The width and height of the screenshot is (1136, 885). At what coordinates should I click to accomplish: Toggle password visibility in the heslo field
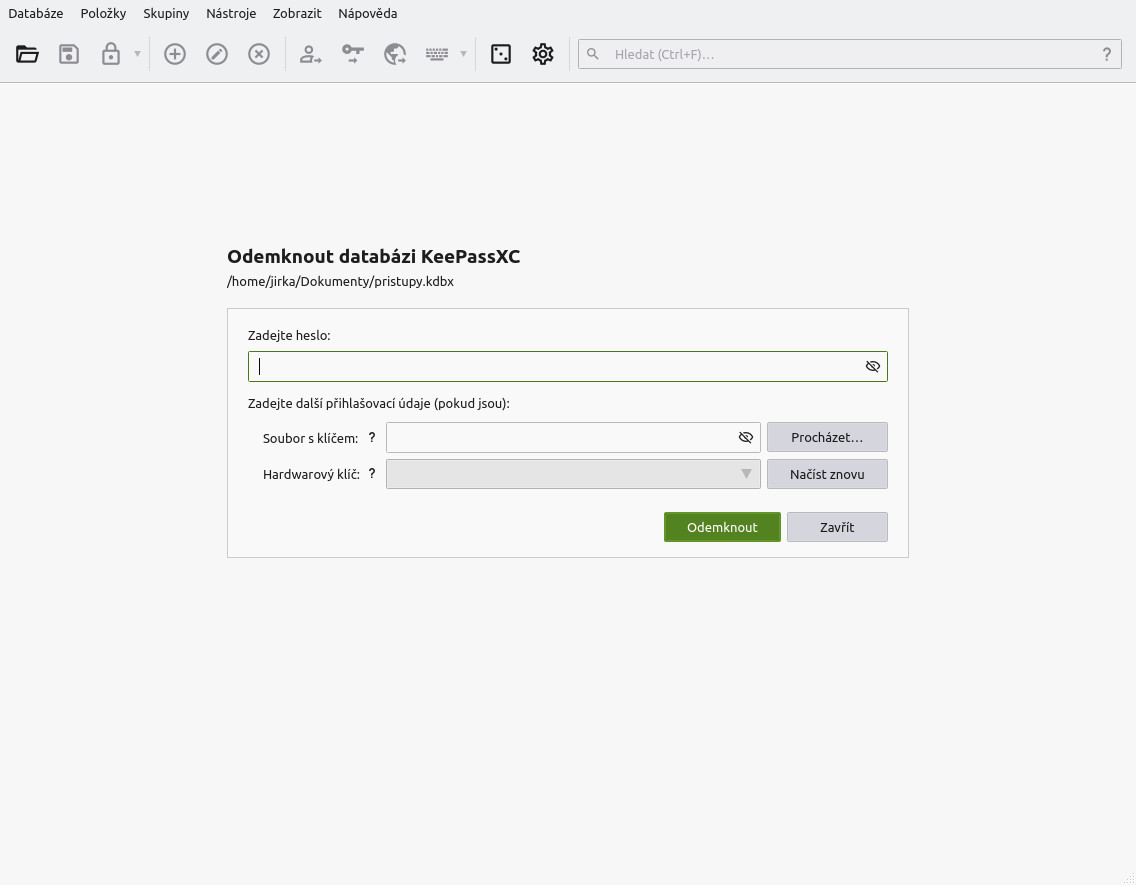point(872,366)
